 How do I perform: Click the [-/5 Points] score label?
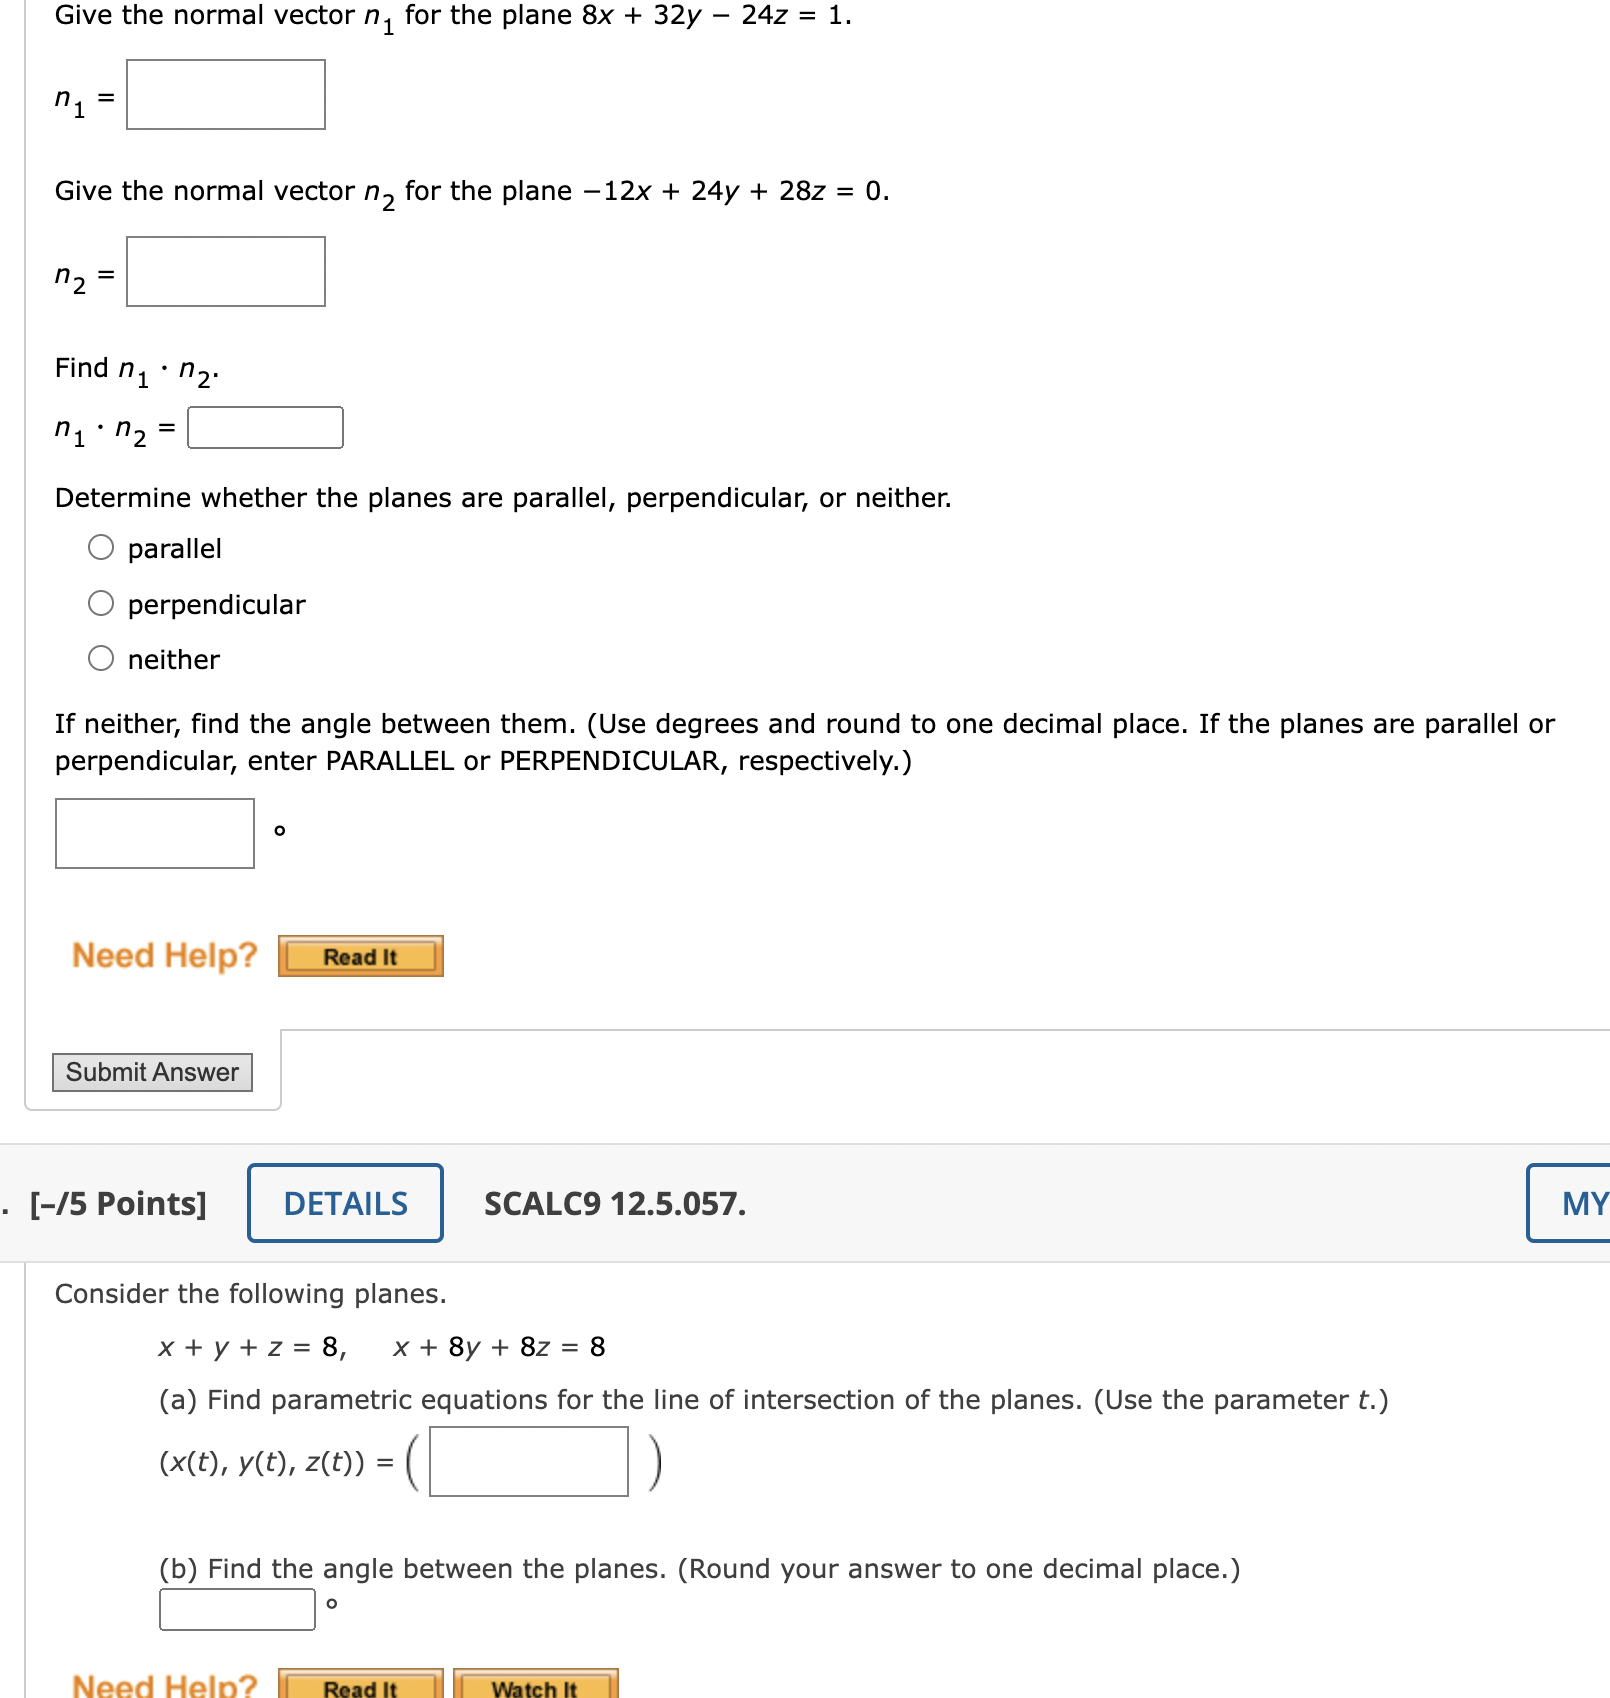pyautogui.click(x=117, y=1203)
